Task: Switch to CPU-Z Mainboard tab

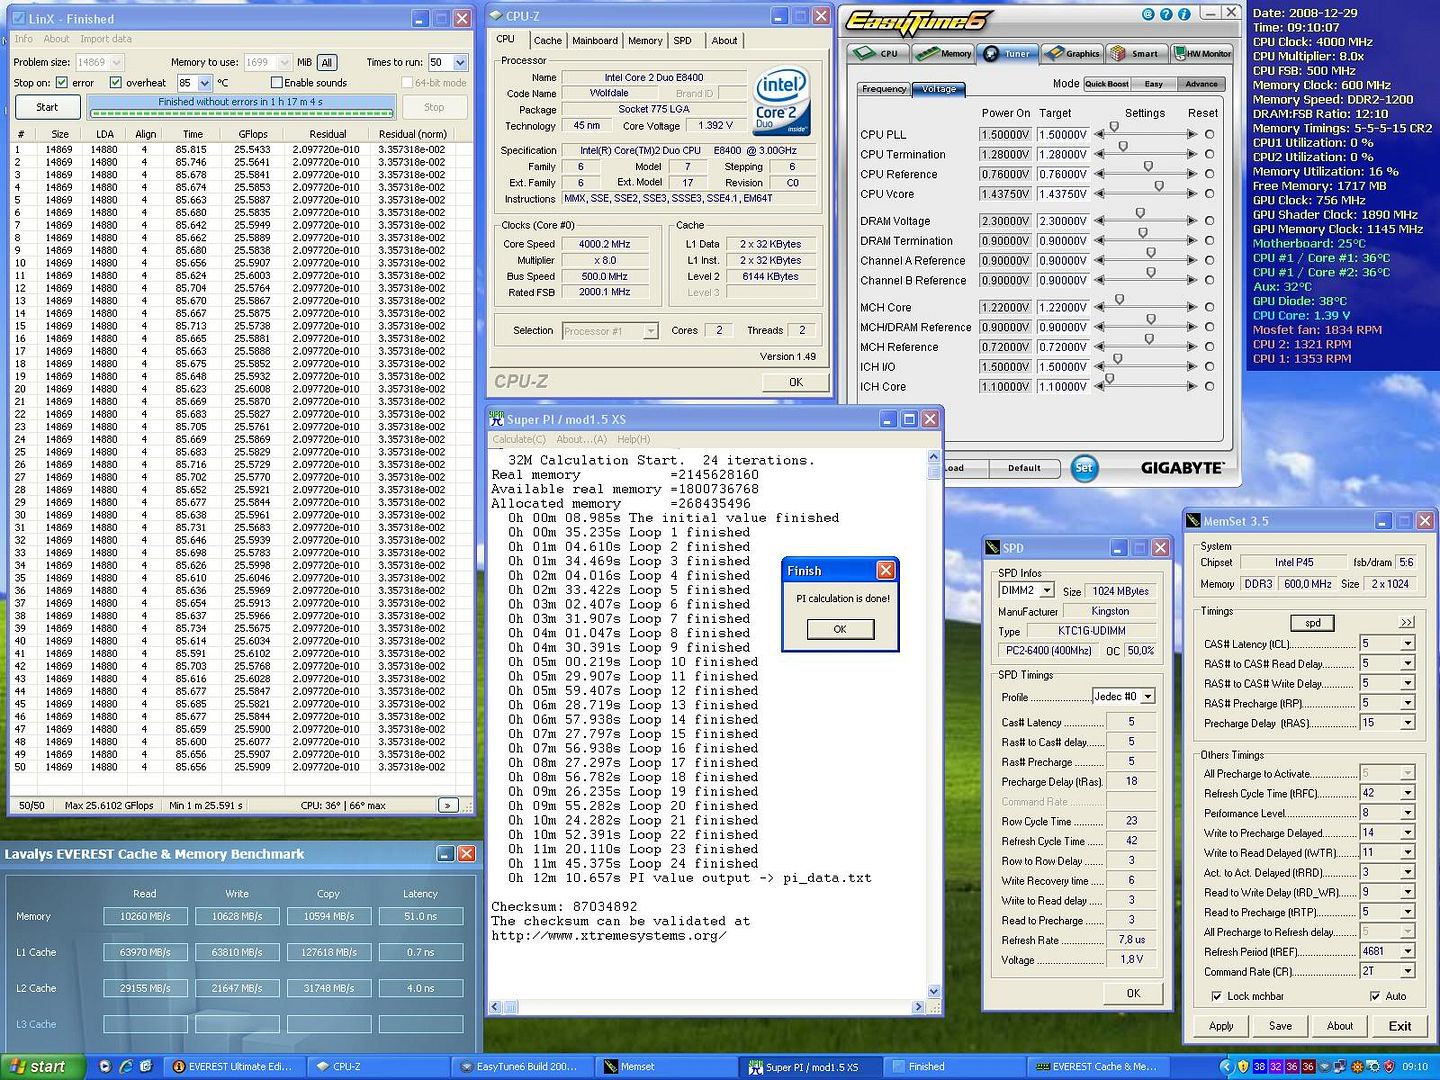Action: pos(595,40)
